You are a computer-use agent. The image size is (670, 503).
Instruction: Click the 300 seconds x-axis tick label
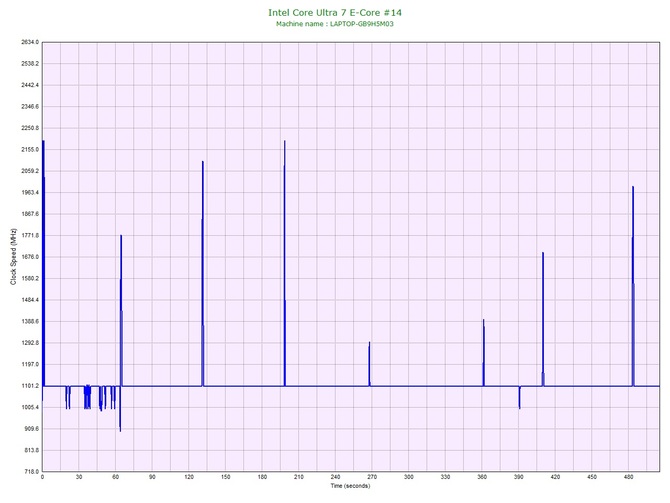click(409, 477)
